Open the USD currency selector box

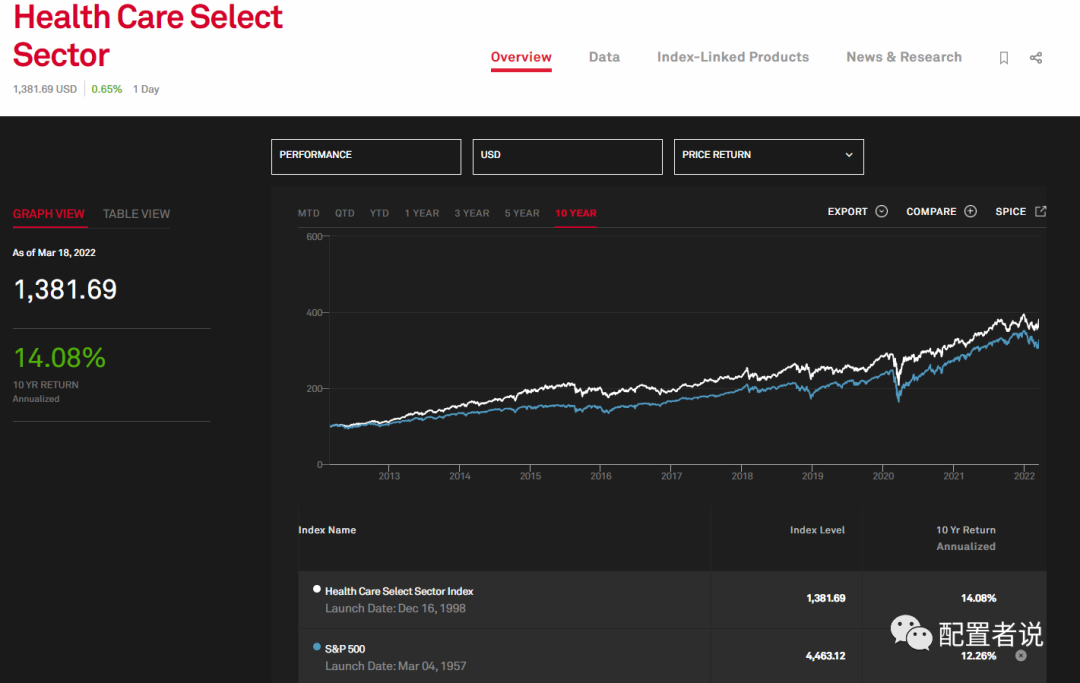[568, 157]
